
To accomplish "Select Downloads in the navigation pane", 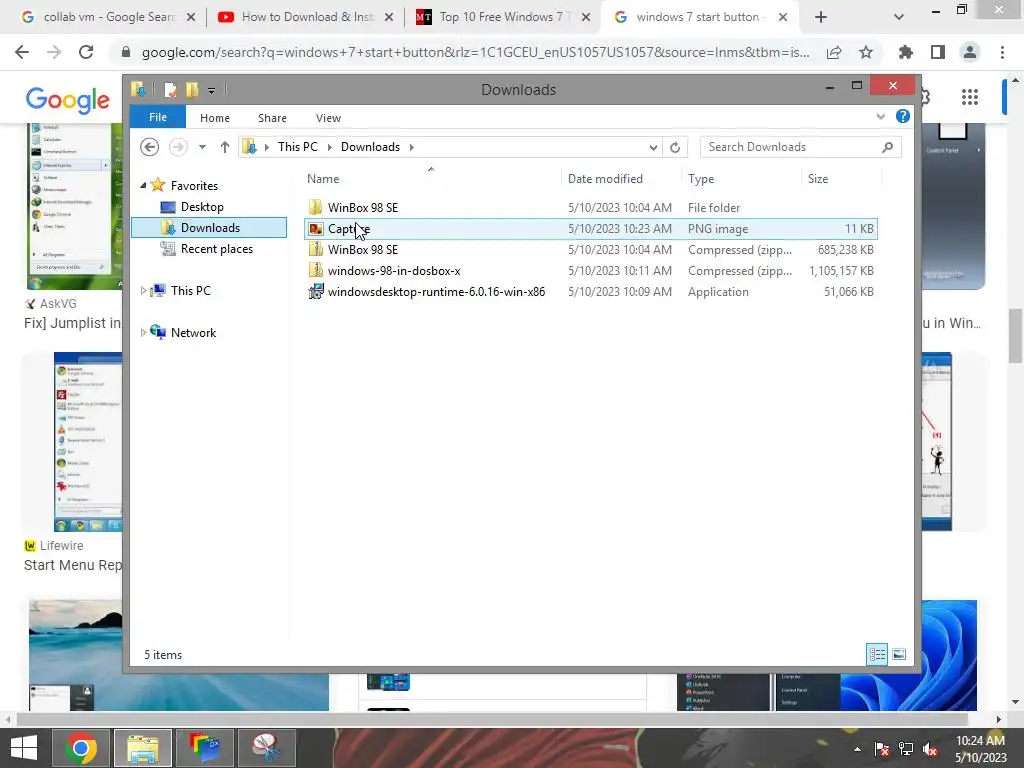I will pos(209,227).
